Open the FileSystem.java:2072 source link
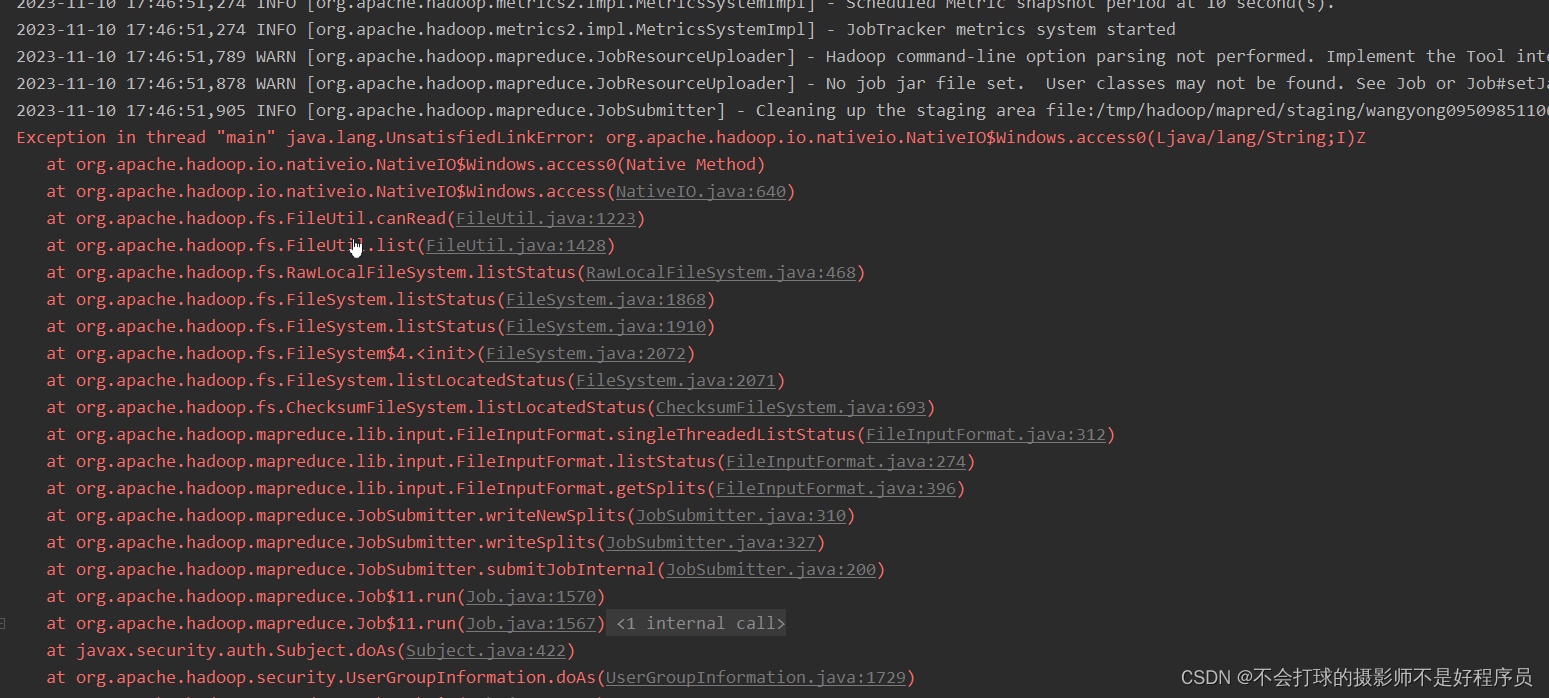The height and width of the screenshot is (698, 1549). [x=587, y=353]
